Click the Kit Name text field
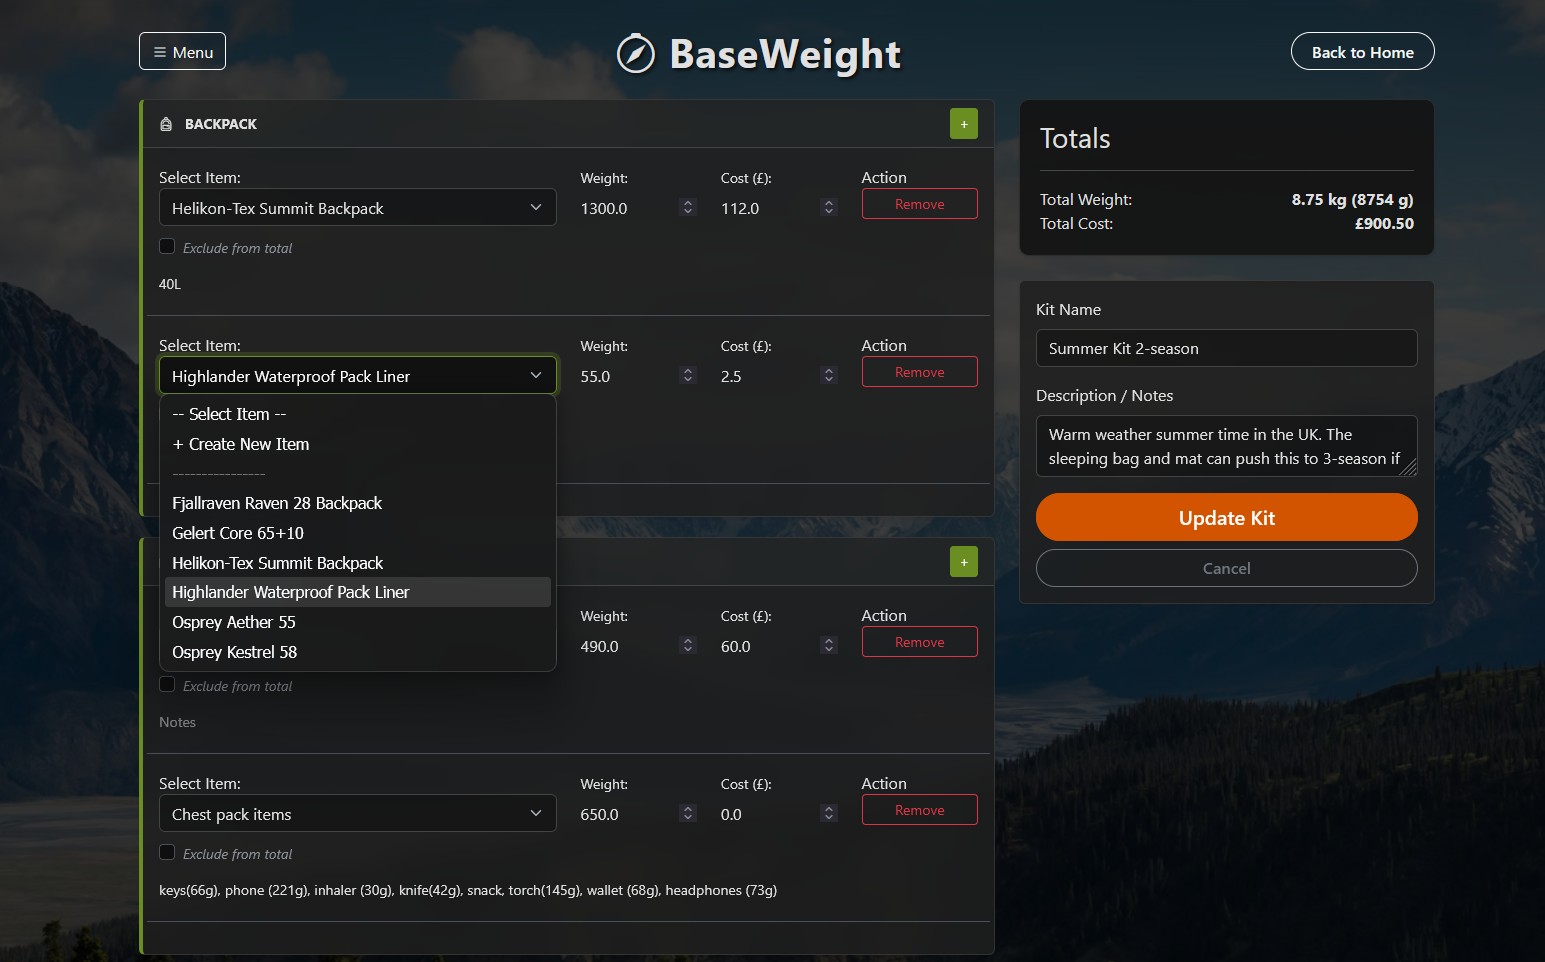Viewport: 1545px width, 962px height. (x=1226, y=348)
